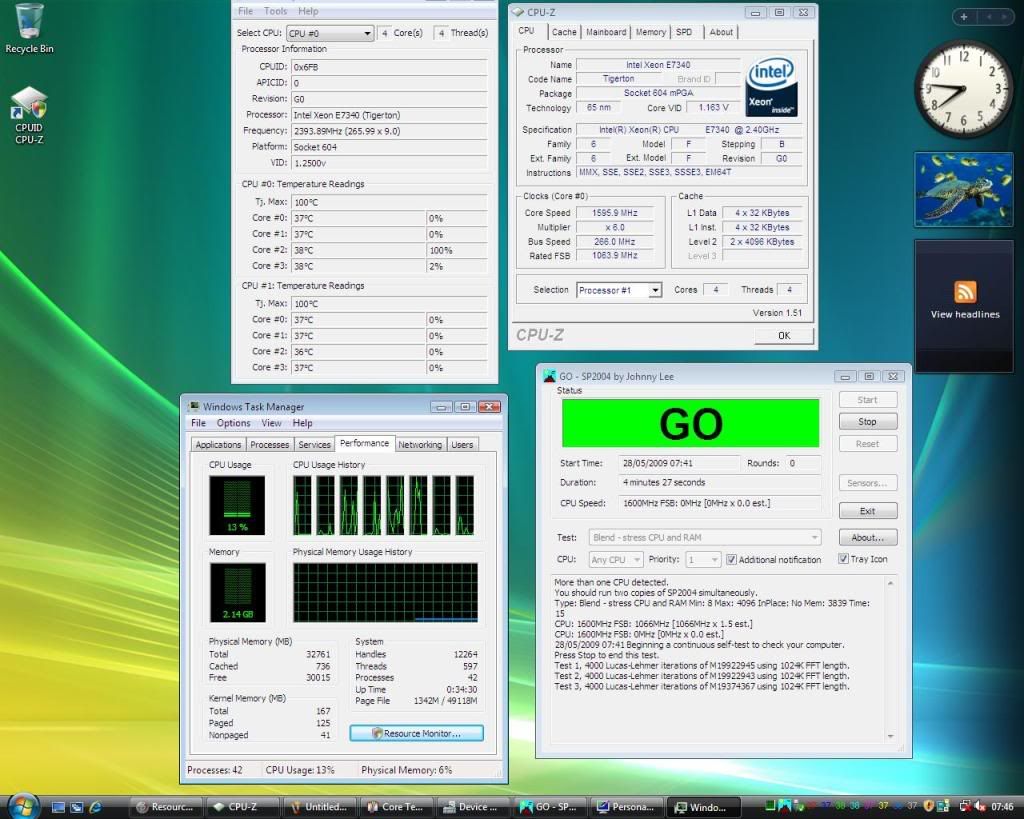The width and height of the screenshot is (1024, 819).
Task: Switch to the Device Manager taskbar button
Action: tap(473, 807)
